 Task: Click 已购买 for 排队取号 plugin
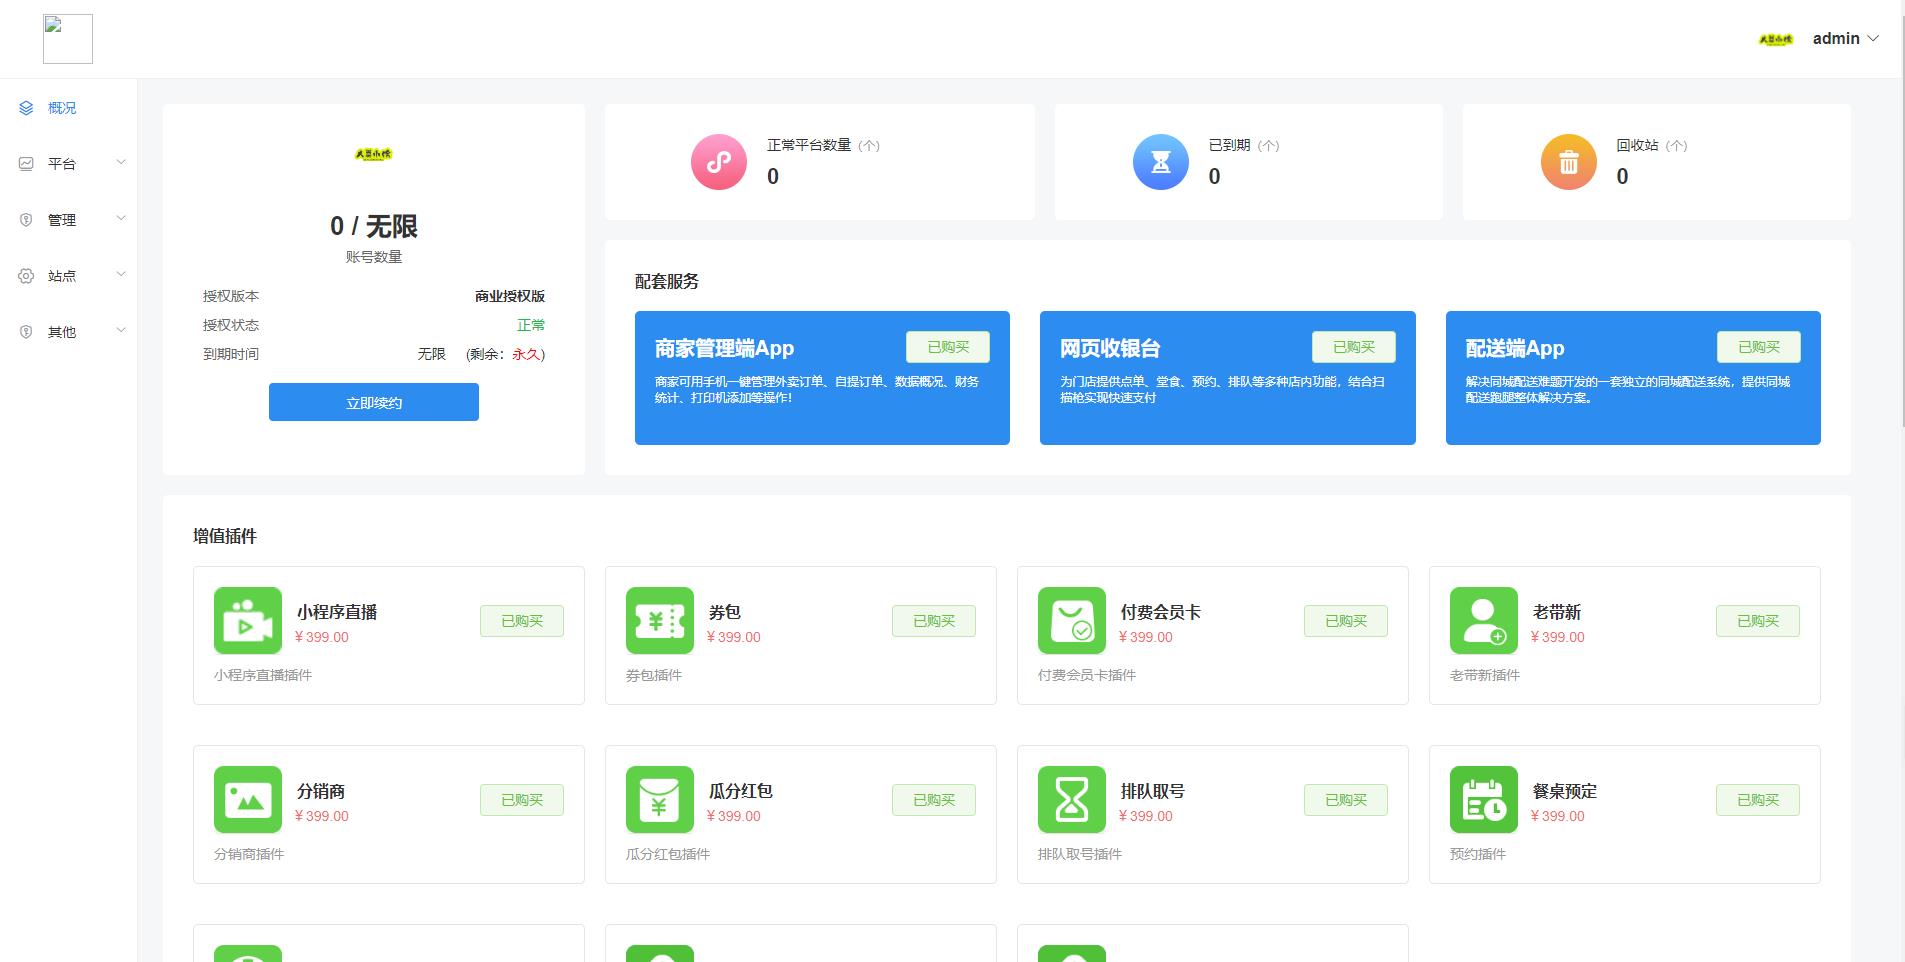(1346, 800)
